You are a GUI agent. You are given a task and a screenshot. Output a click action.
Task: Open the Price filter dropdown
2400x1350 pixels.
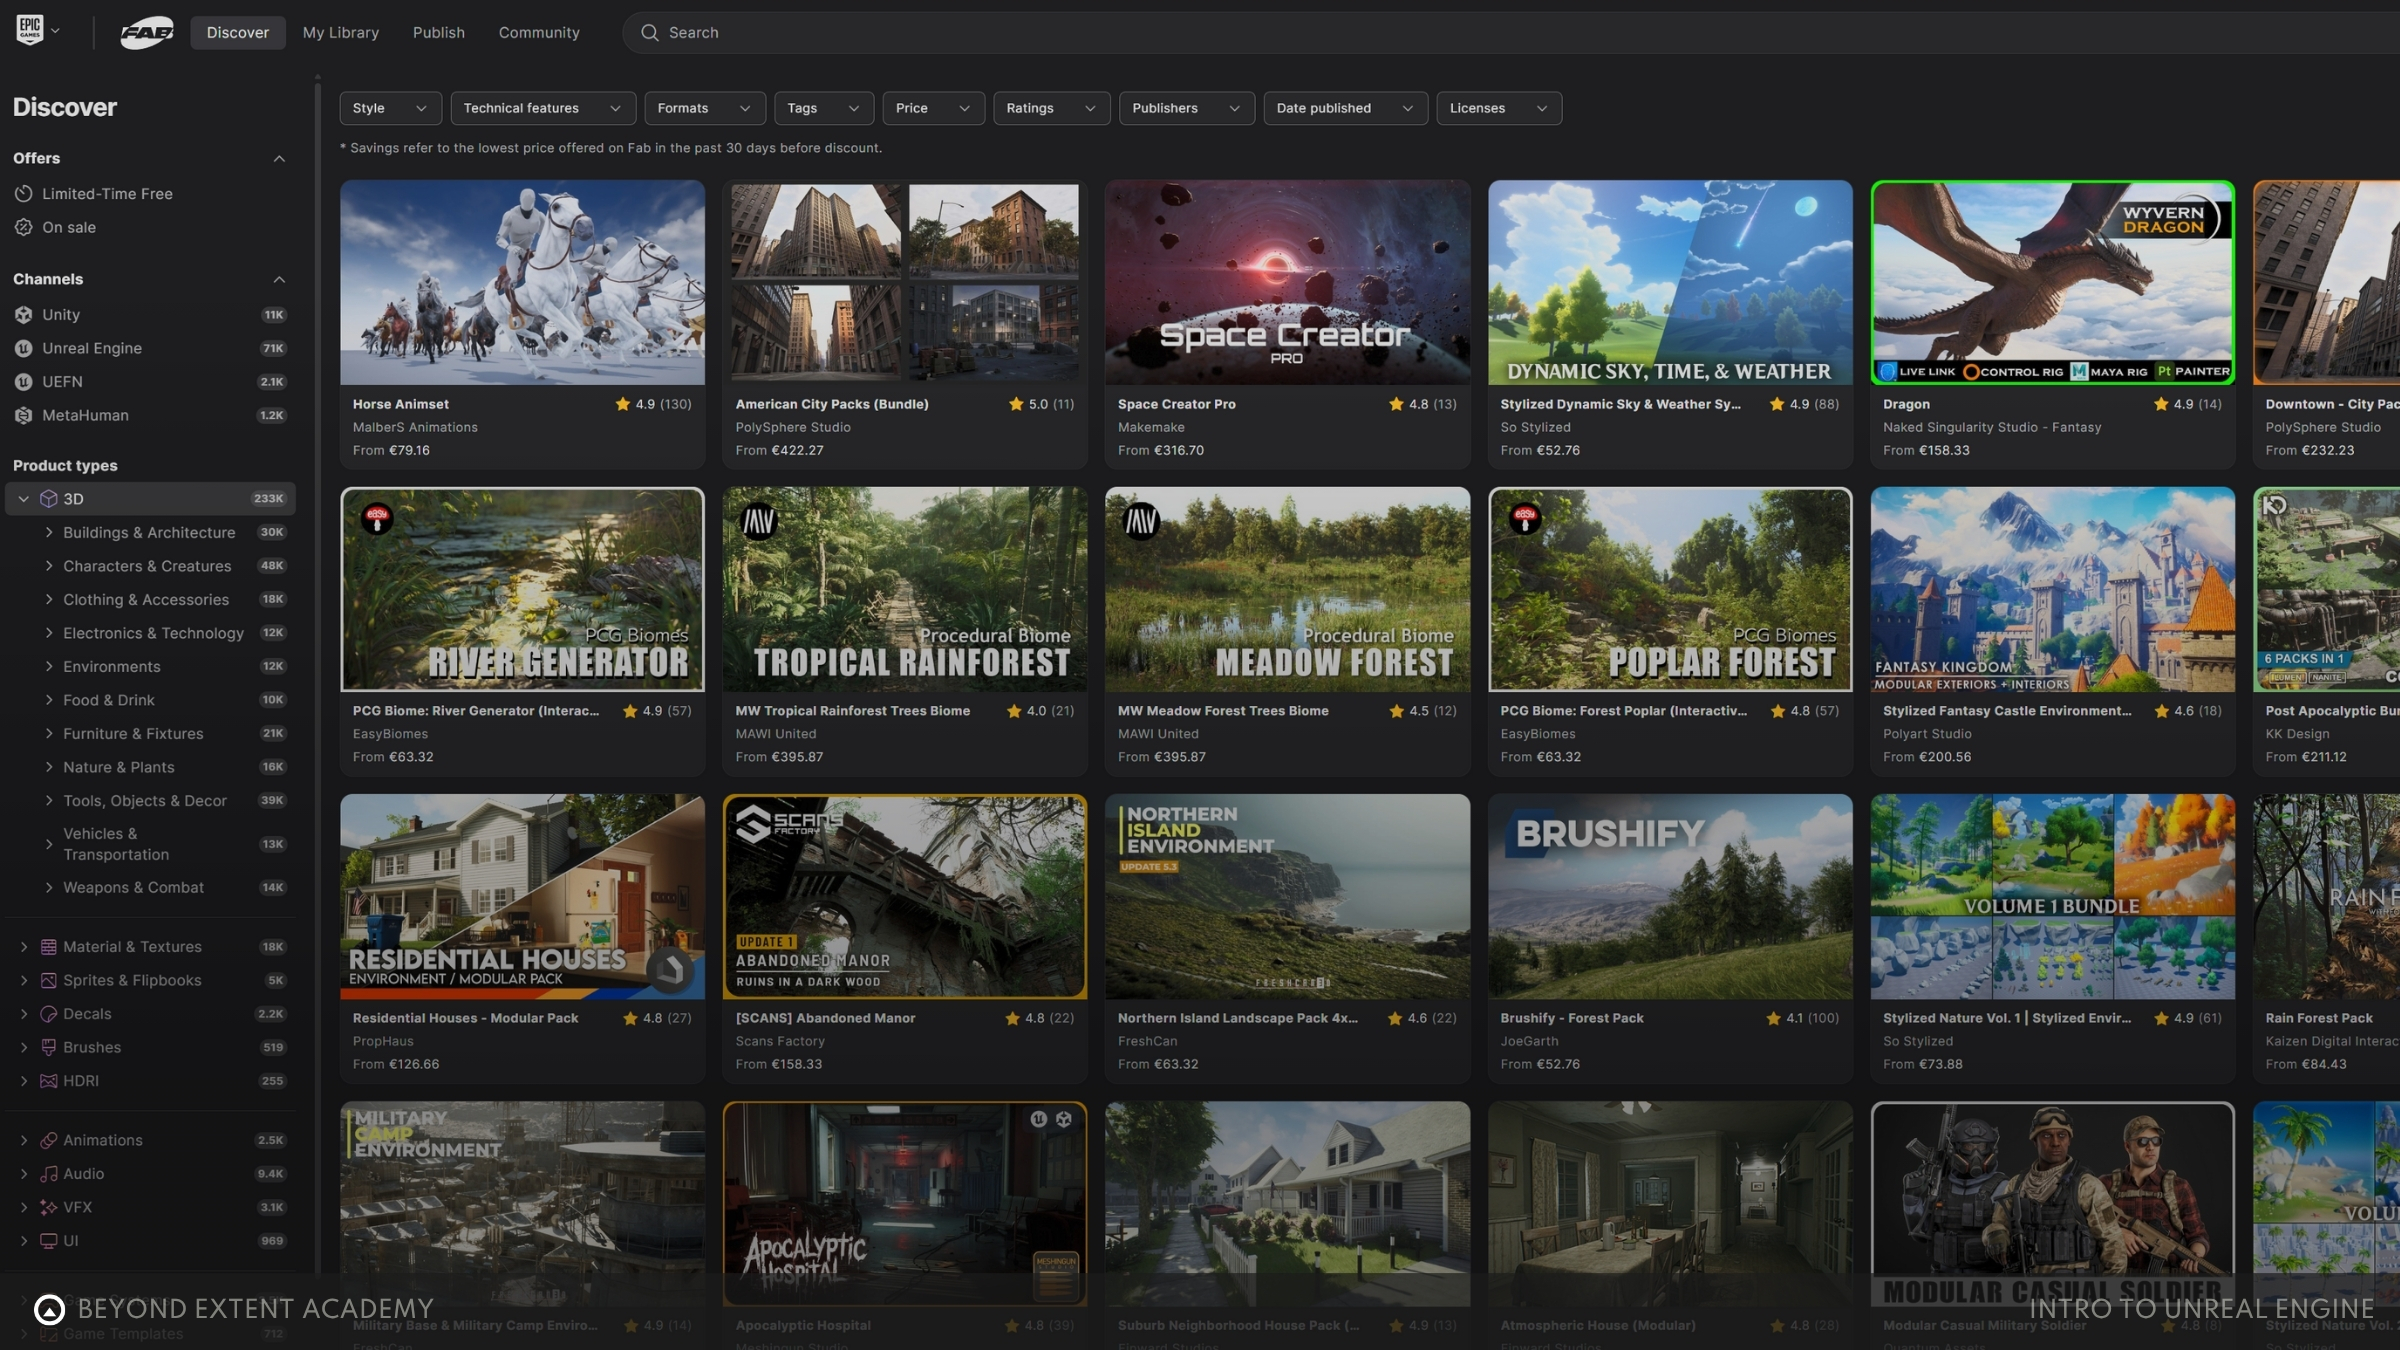click(x=932, y=108)
